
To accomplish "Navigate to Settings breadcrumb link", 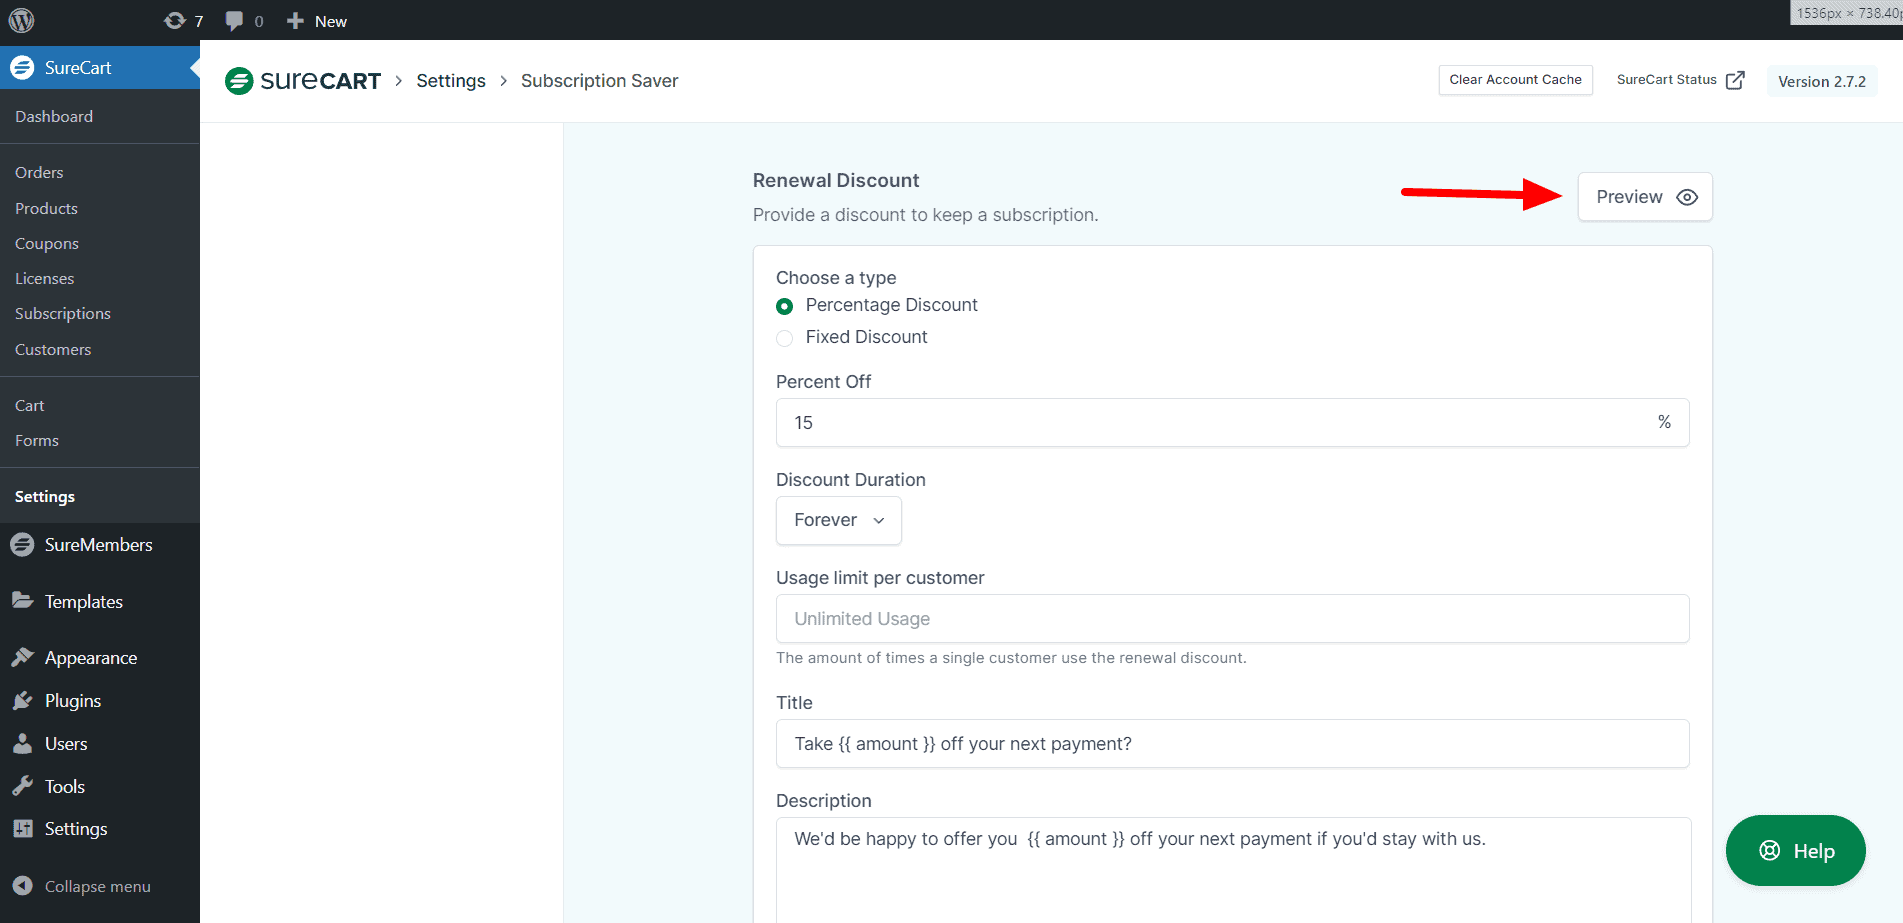I will (x=451, y=81).
